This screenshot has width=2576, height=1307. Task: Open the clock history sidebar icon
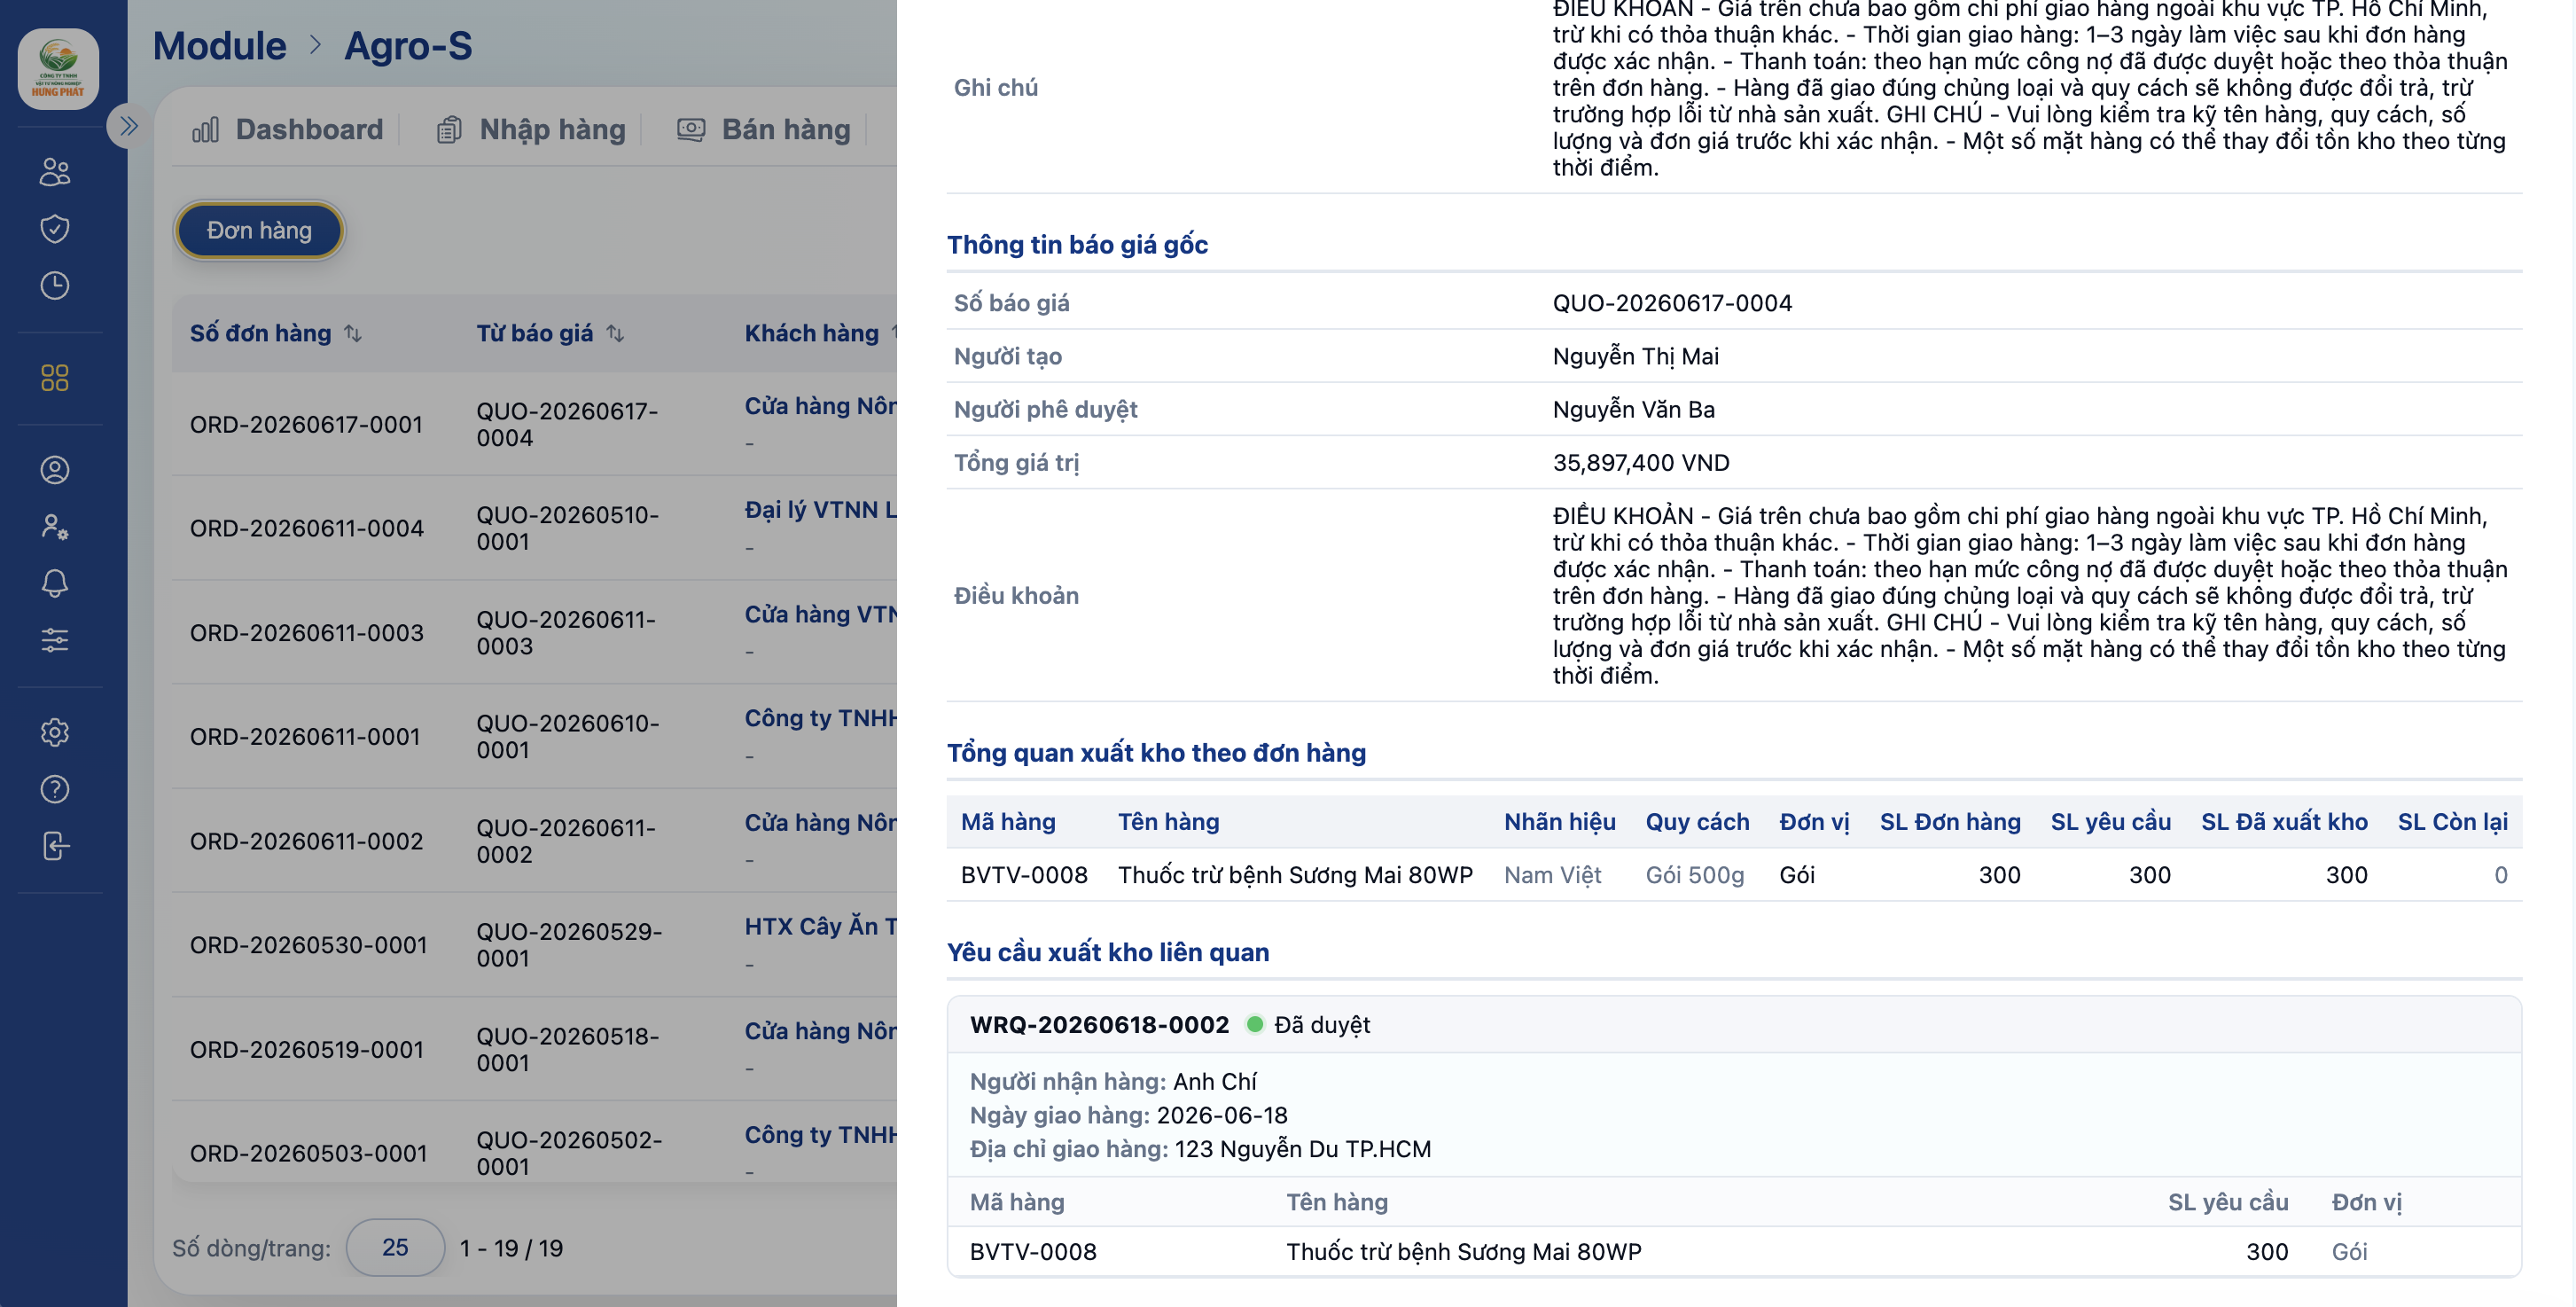pos(55,286)
